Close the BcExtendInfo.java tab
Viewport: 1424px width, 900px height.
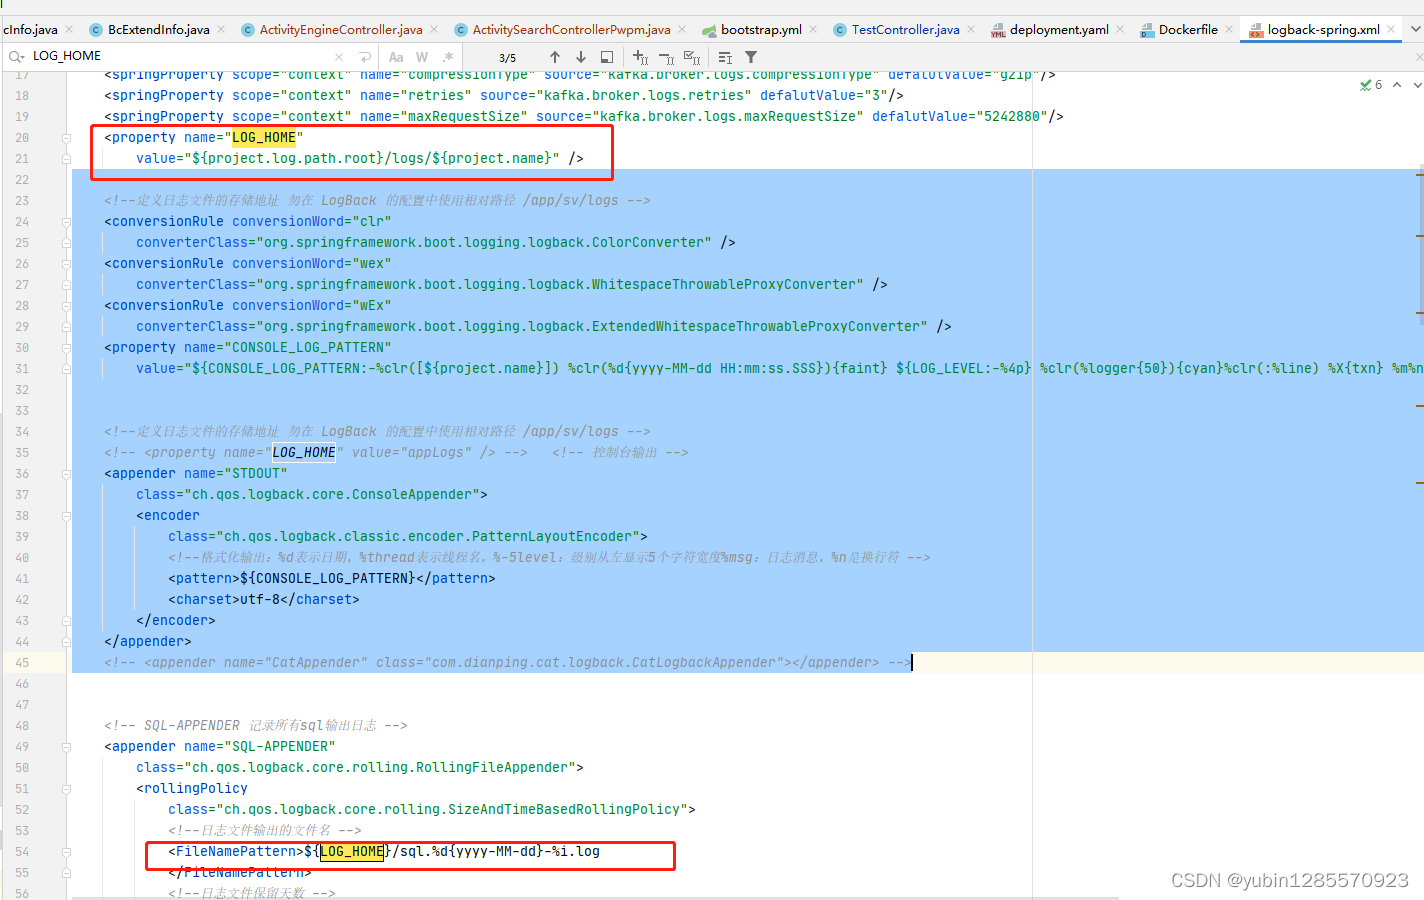click(x=221, y=29)
